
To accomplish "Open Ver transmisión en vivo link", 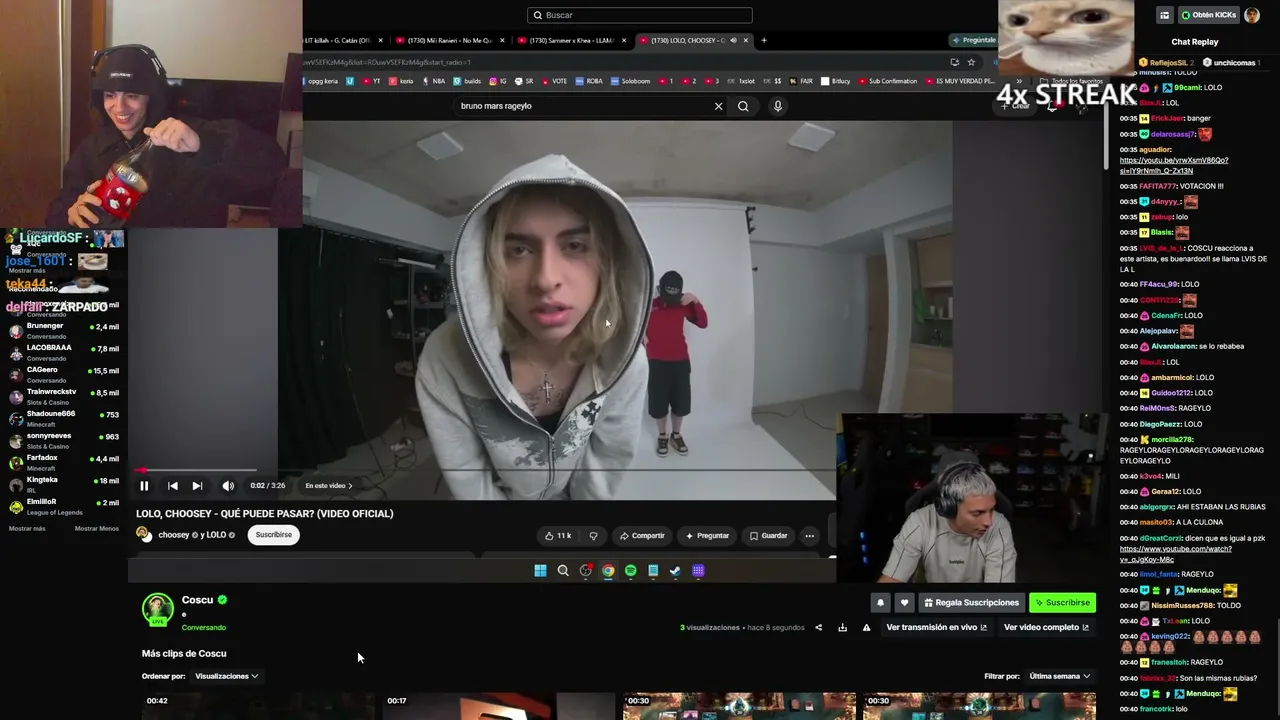I will [936, 628].
